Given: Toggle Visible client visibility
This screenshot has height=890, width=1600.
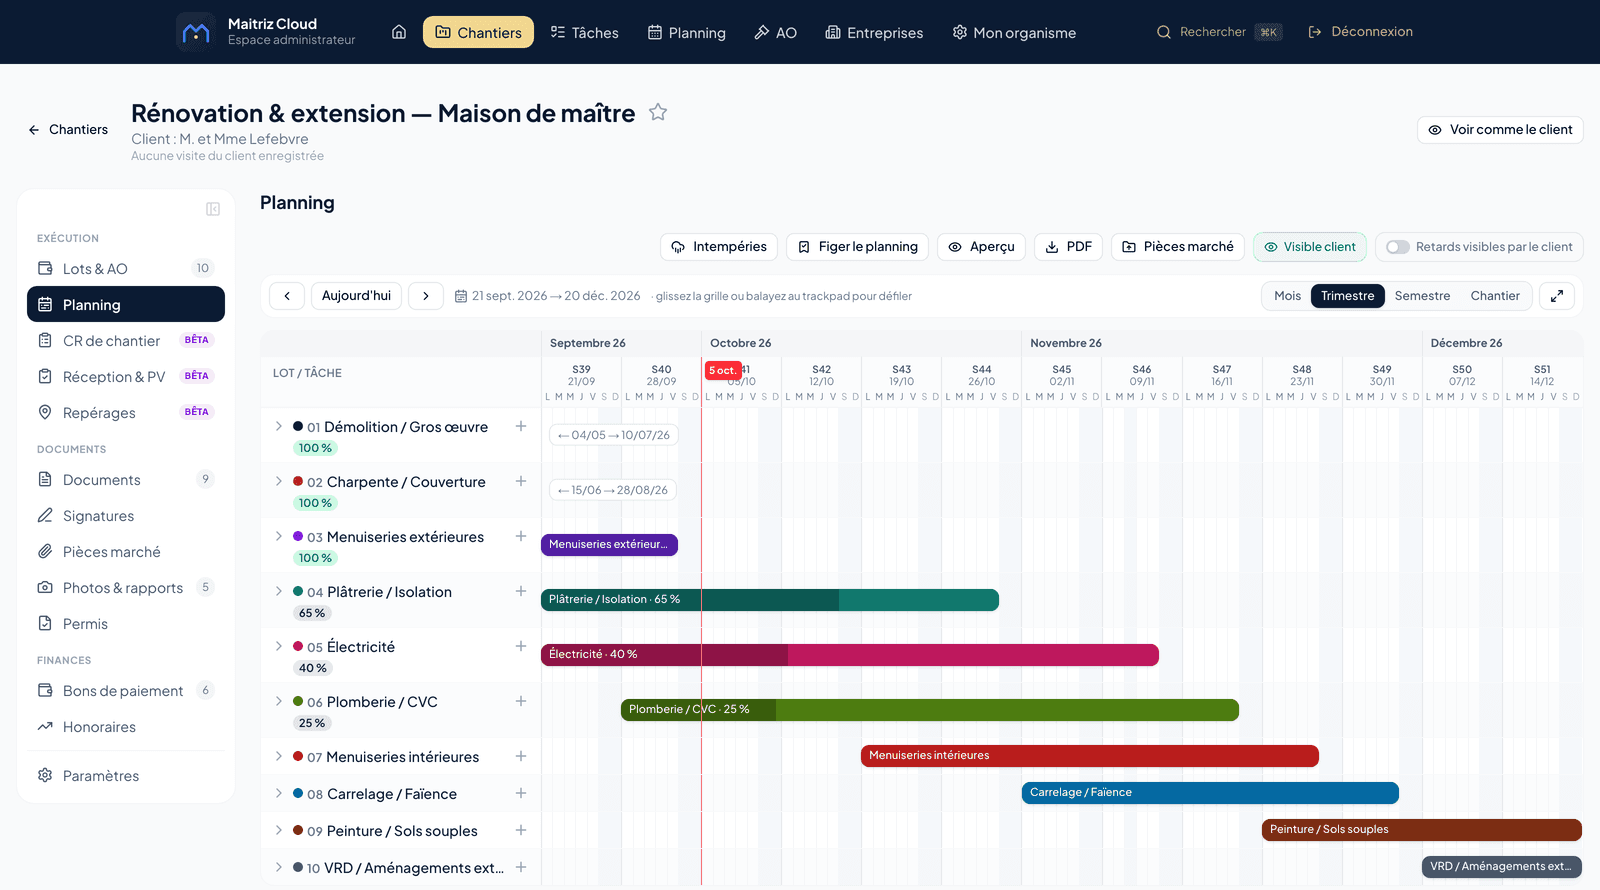Looking at the screenshot, I should click(1310, 247).
